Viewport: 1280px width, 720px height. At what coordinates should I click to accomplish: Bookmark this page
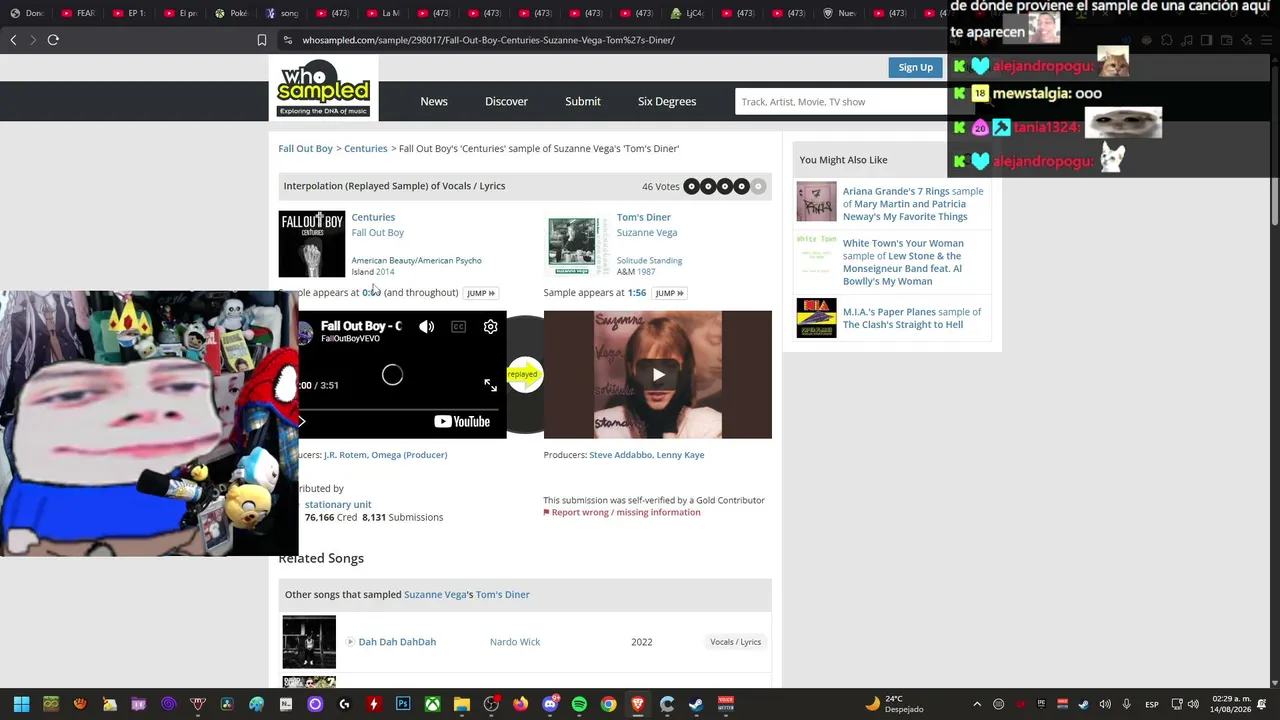(262, 40)
